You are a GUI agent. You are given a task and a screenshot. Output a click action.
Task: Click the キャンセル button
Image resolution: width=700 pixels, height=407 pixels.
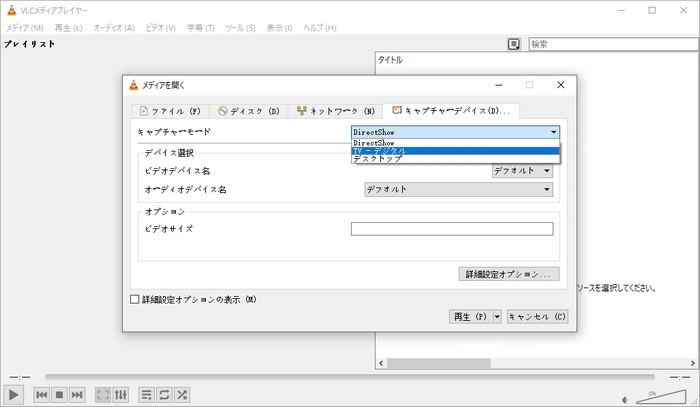tap(538, 317)
